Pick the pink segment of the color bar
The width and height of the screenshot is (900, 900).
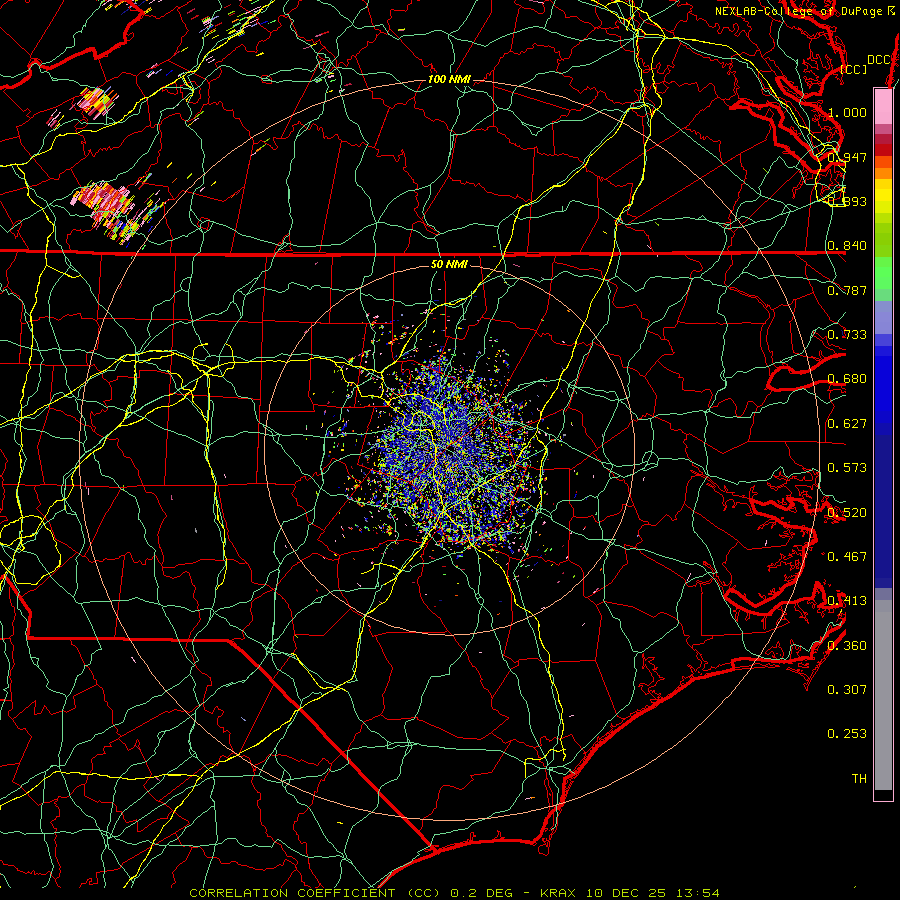(883, 106)
